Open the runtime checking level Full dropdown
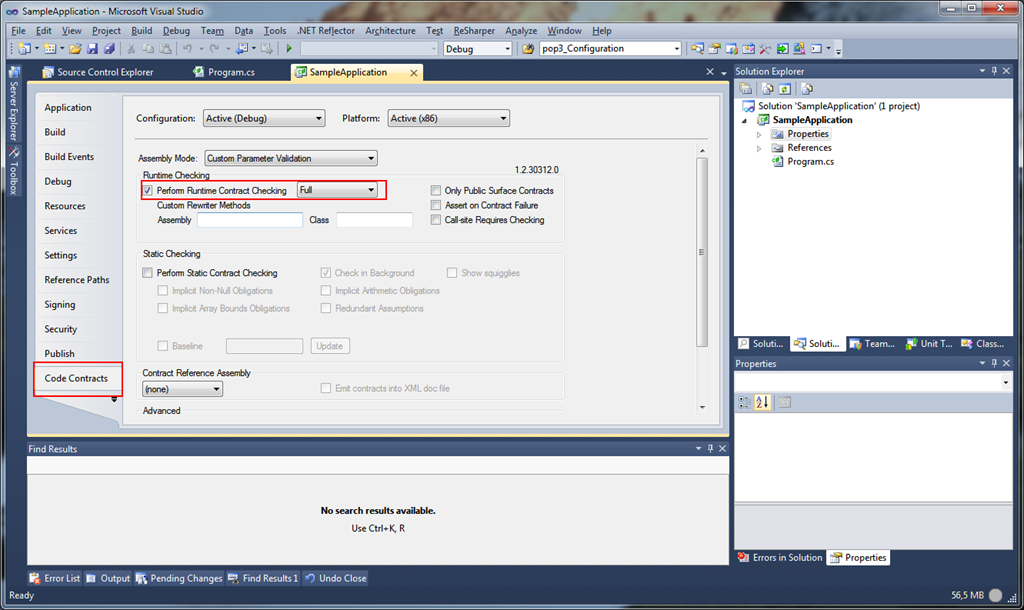This screenshot has height=610, width=1024. click(x=337, y=190)
